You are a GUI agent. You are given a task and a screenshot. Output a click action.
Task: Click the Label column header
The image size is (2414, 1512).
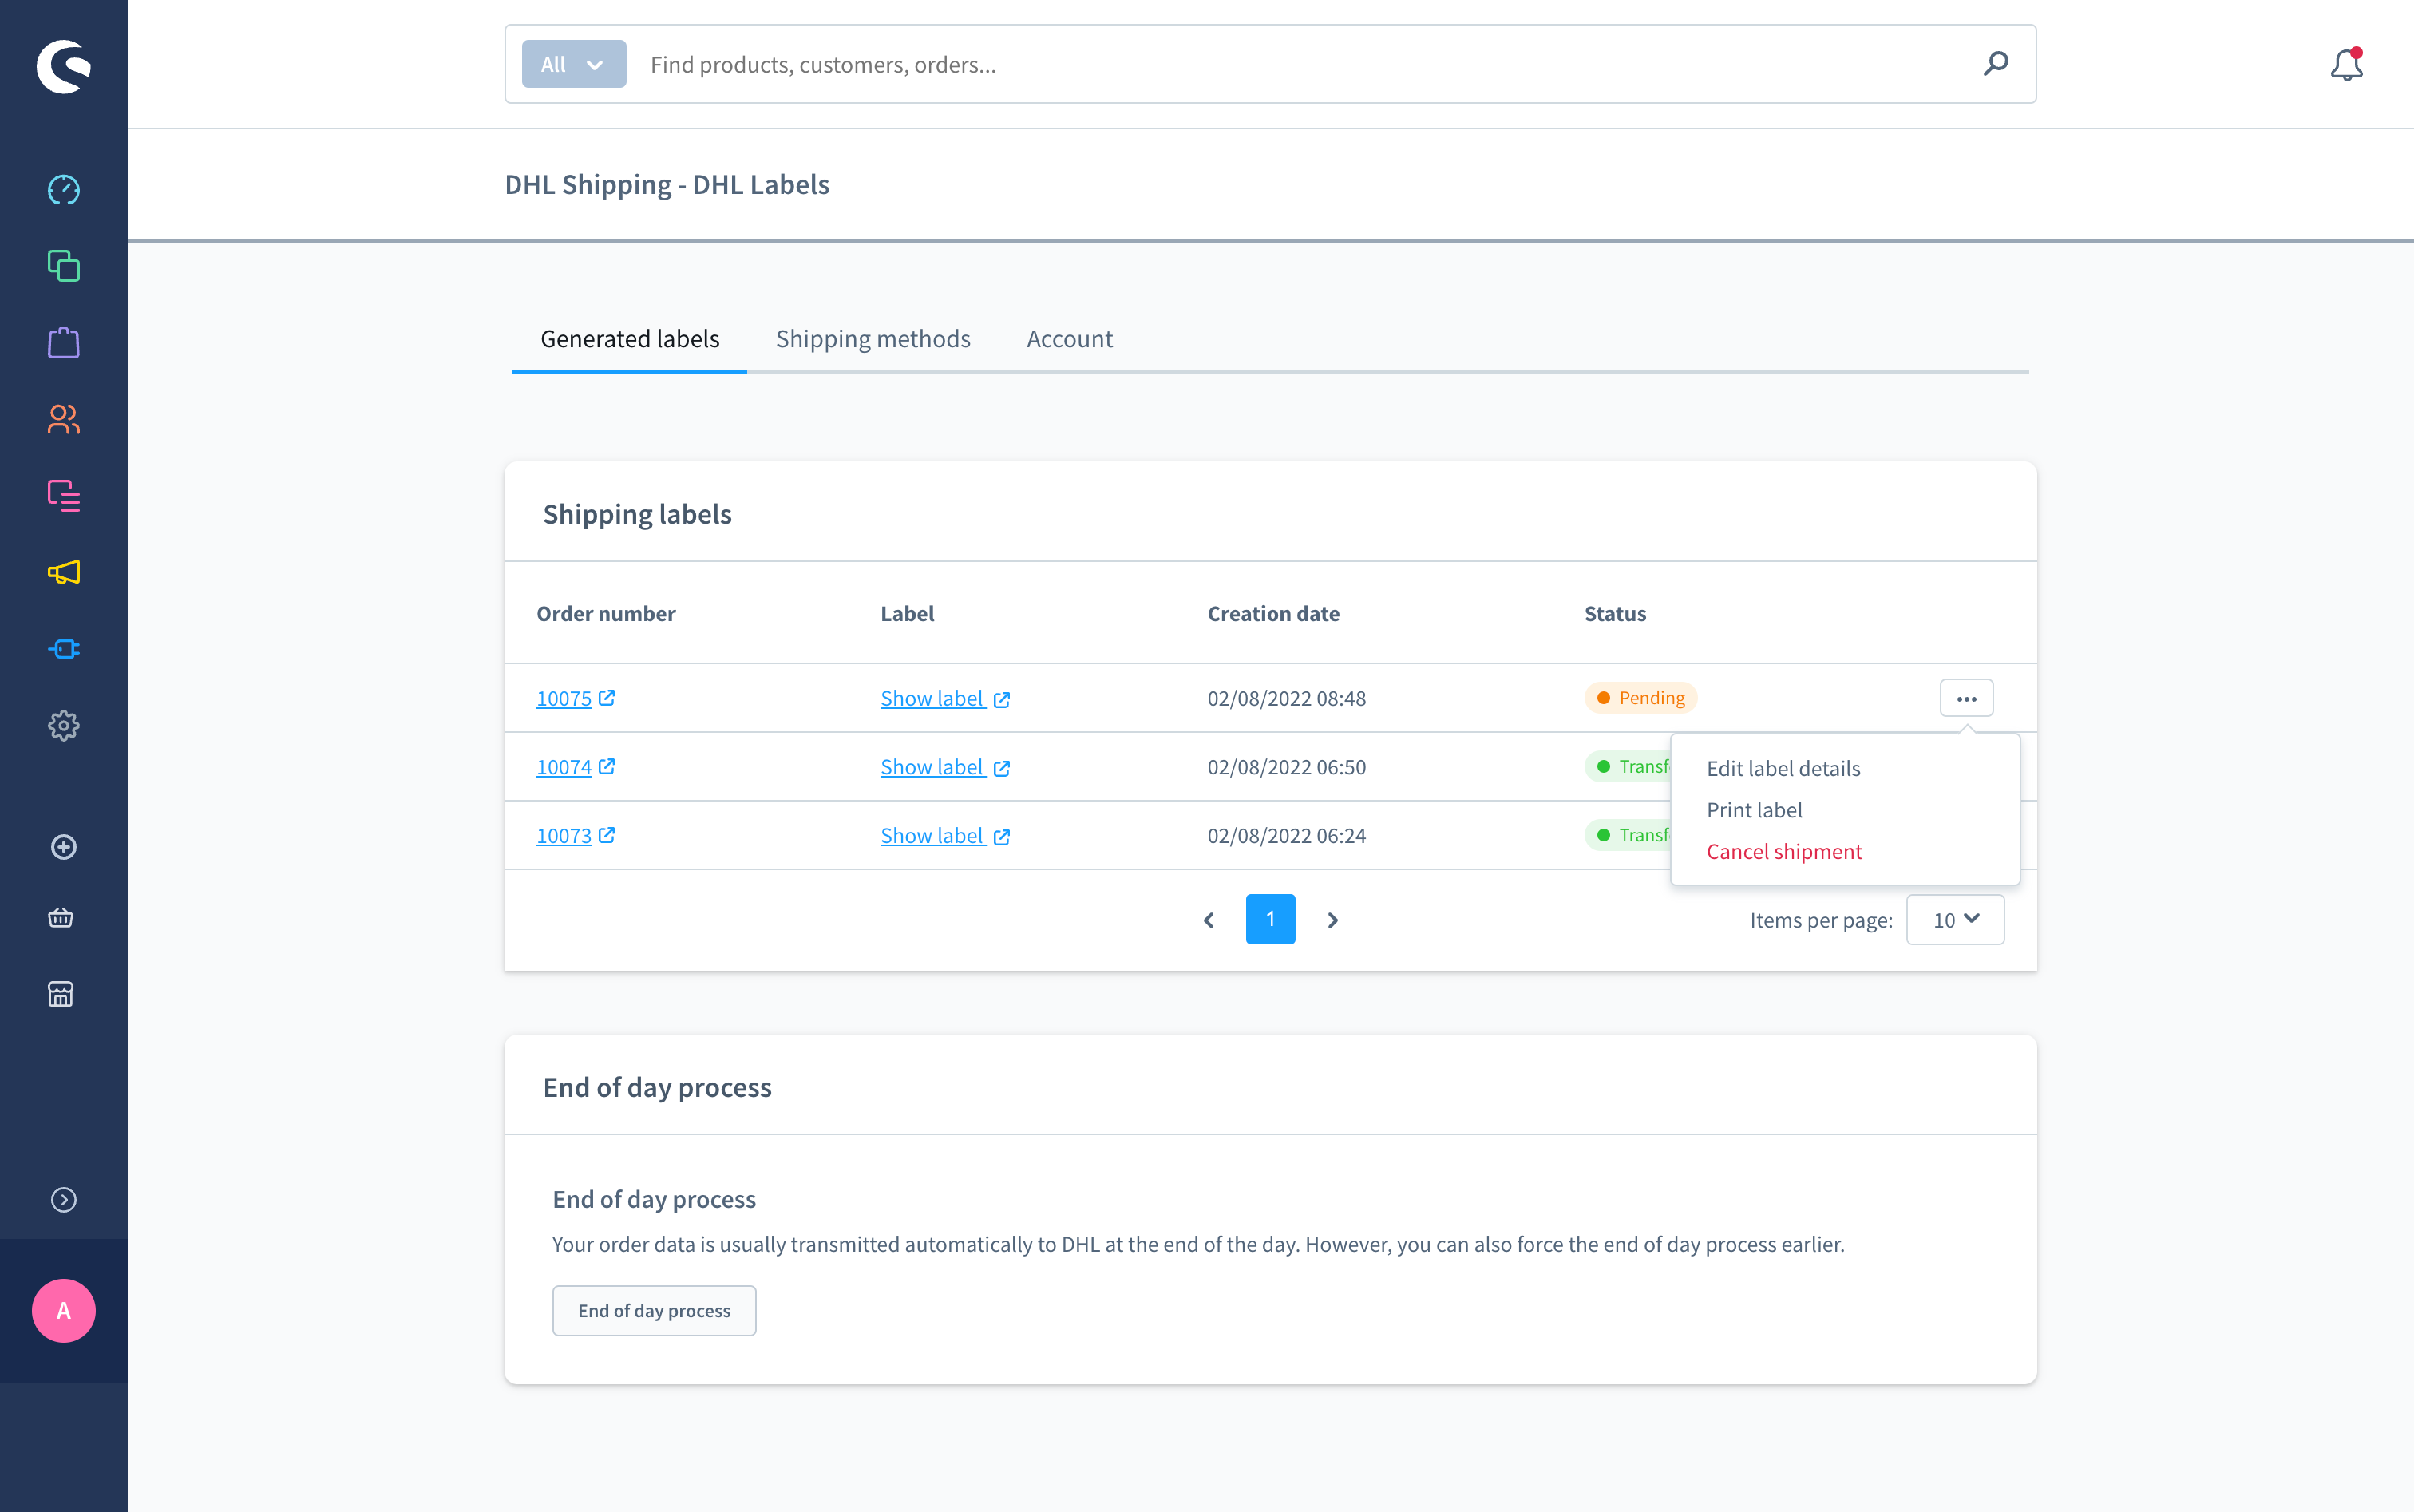[907, 613]
